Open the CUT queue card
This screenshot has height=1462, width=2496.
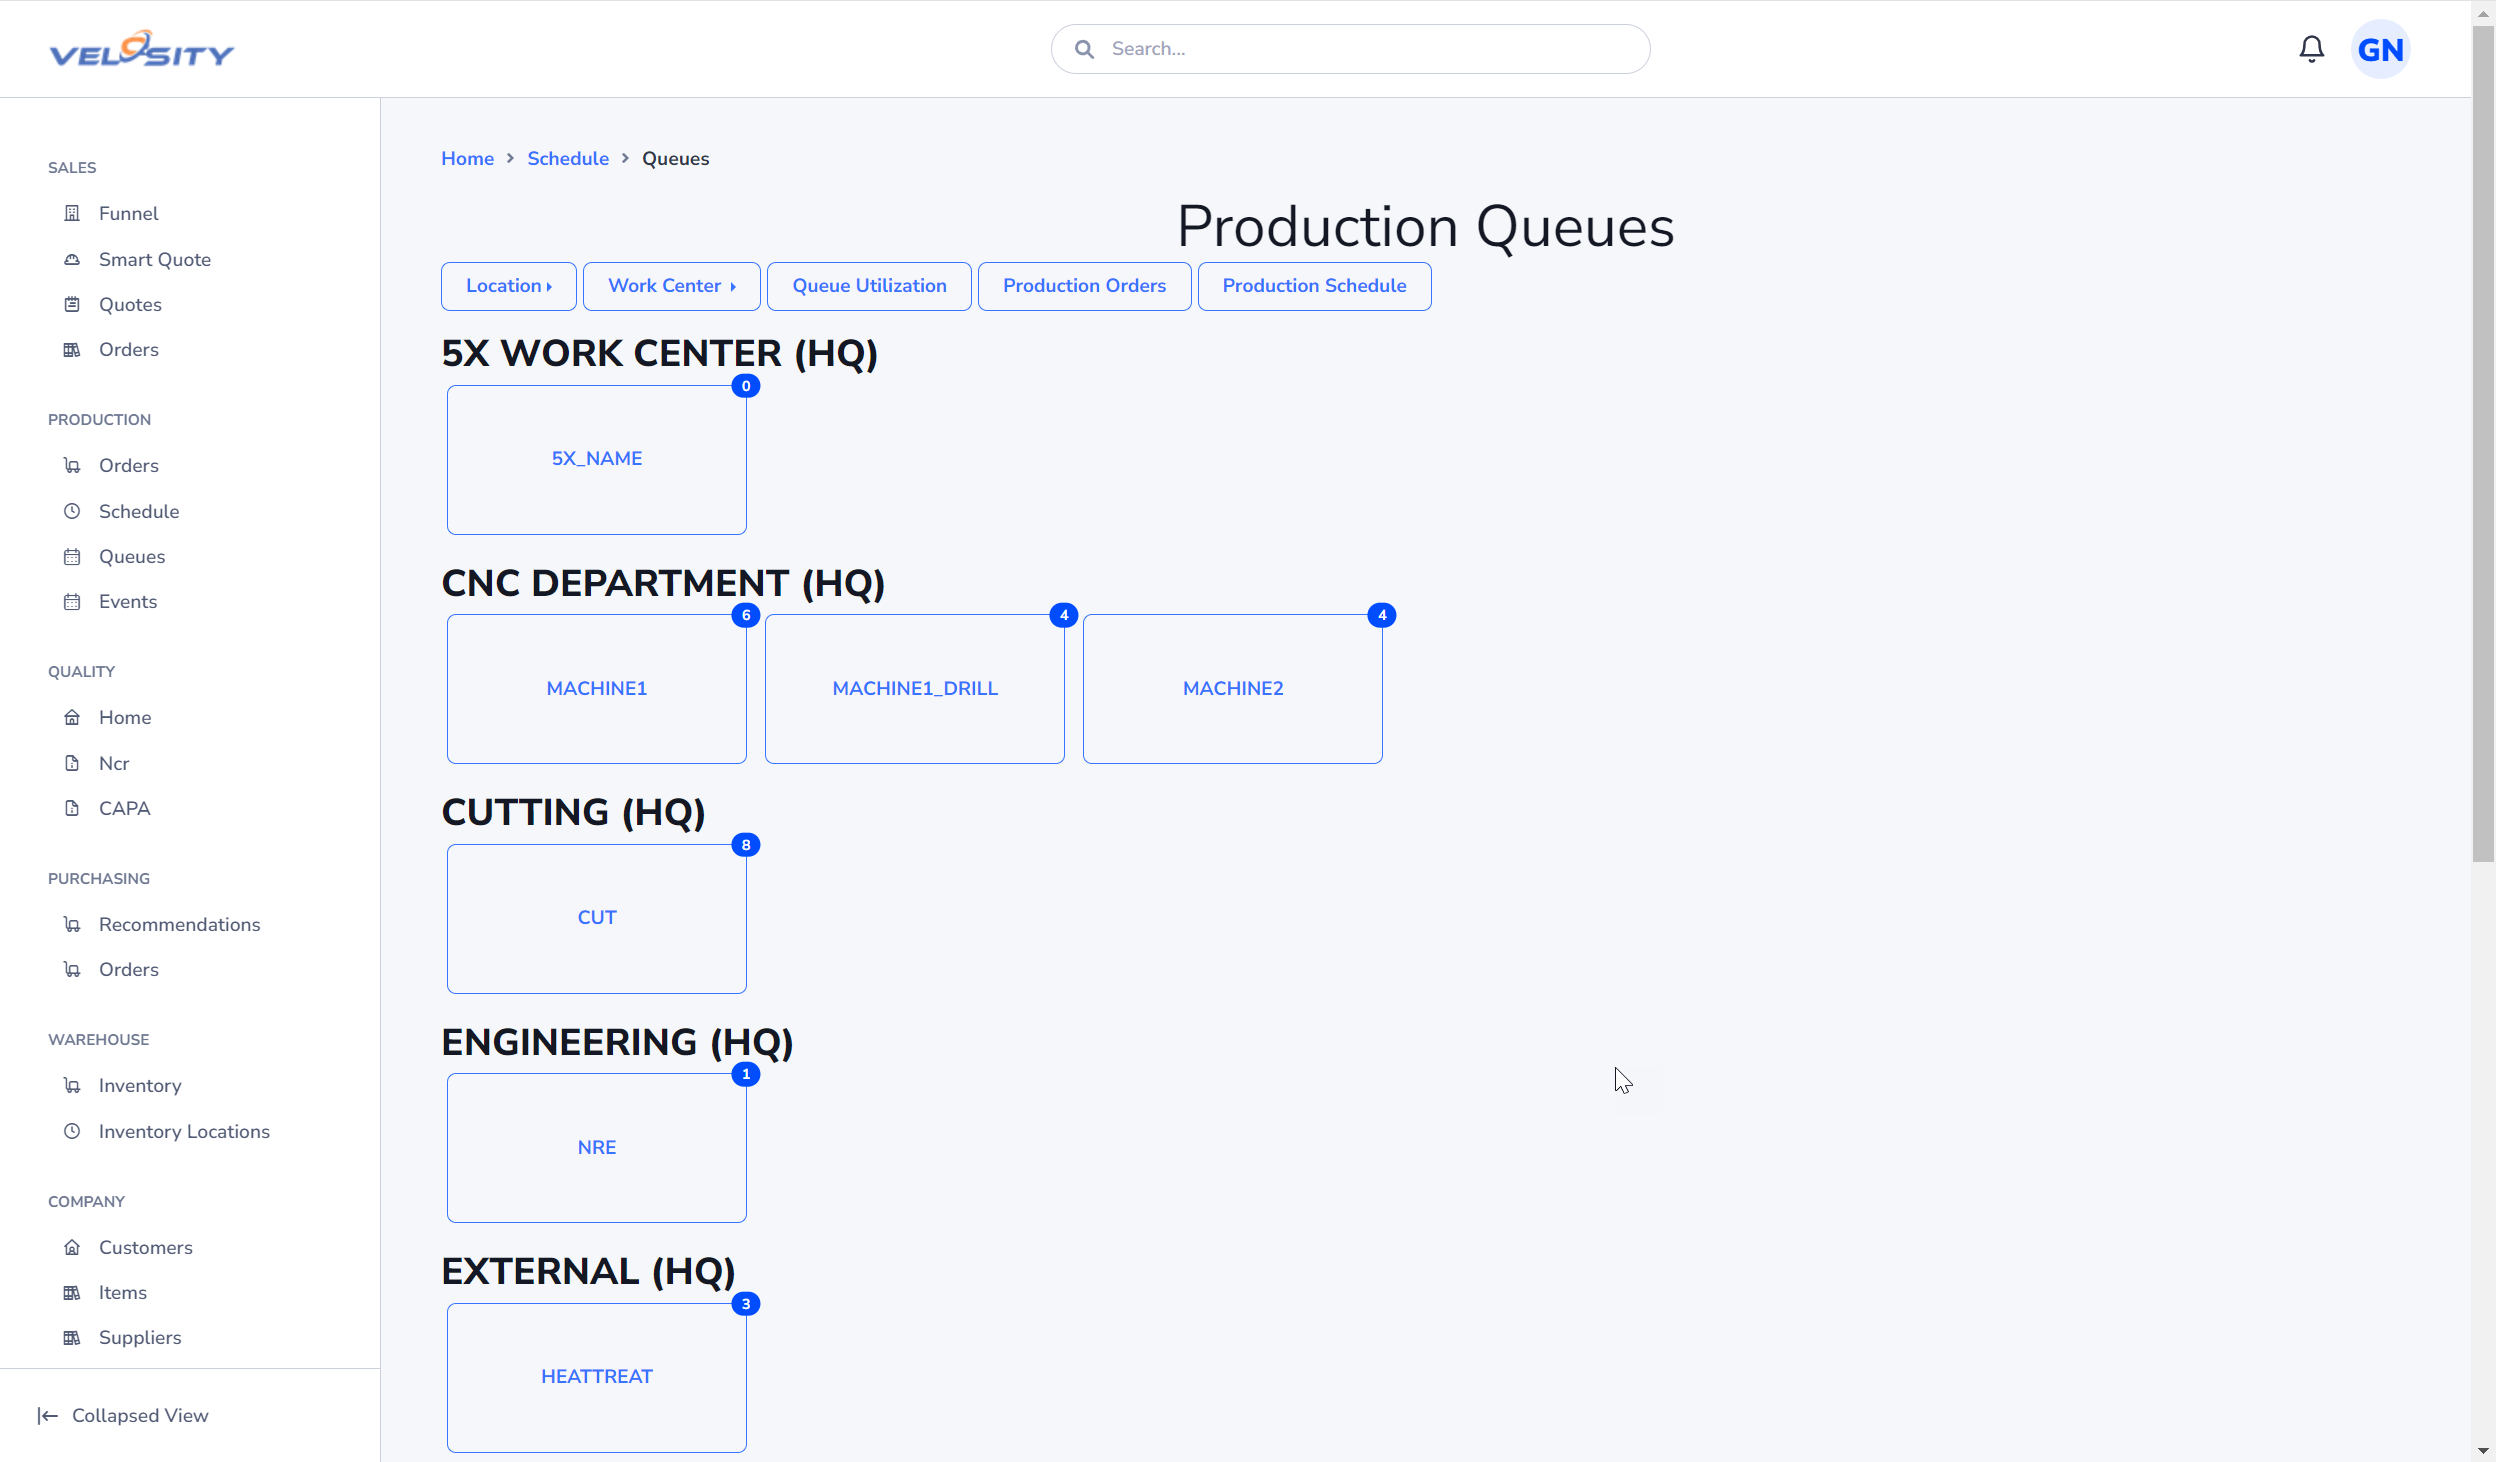tap(597, 919)
